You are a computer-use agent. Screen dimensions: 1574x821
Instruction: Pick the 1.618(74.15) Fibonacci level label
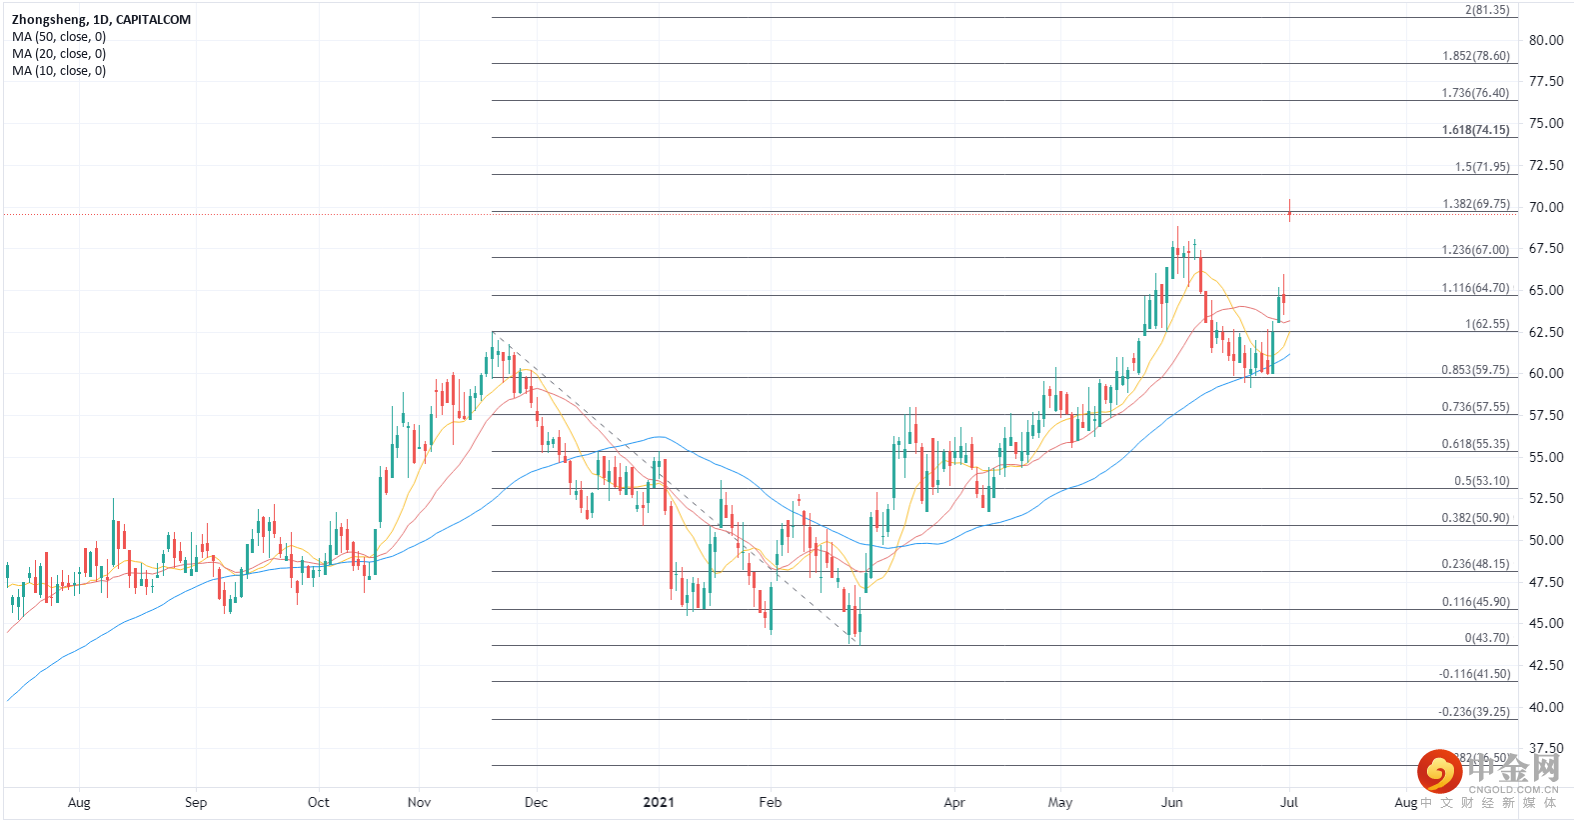[1476, 130]
